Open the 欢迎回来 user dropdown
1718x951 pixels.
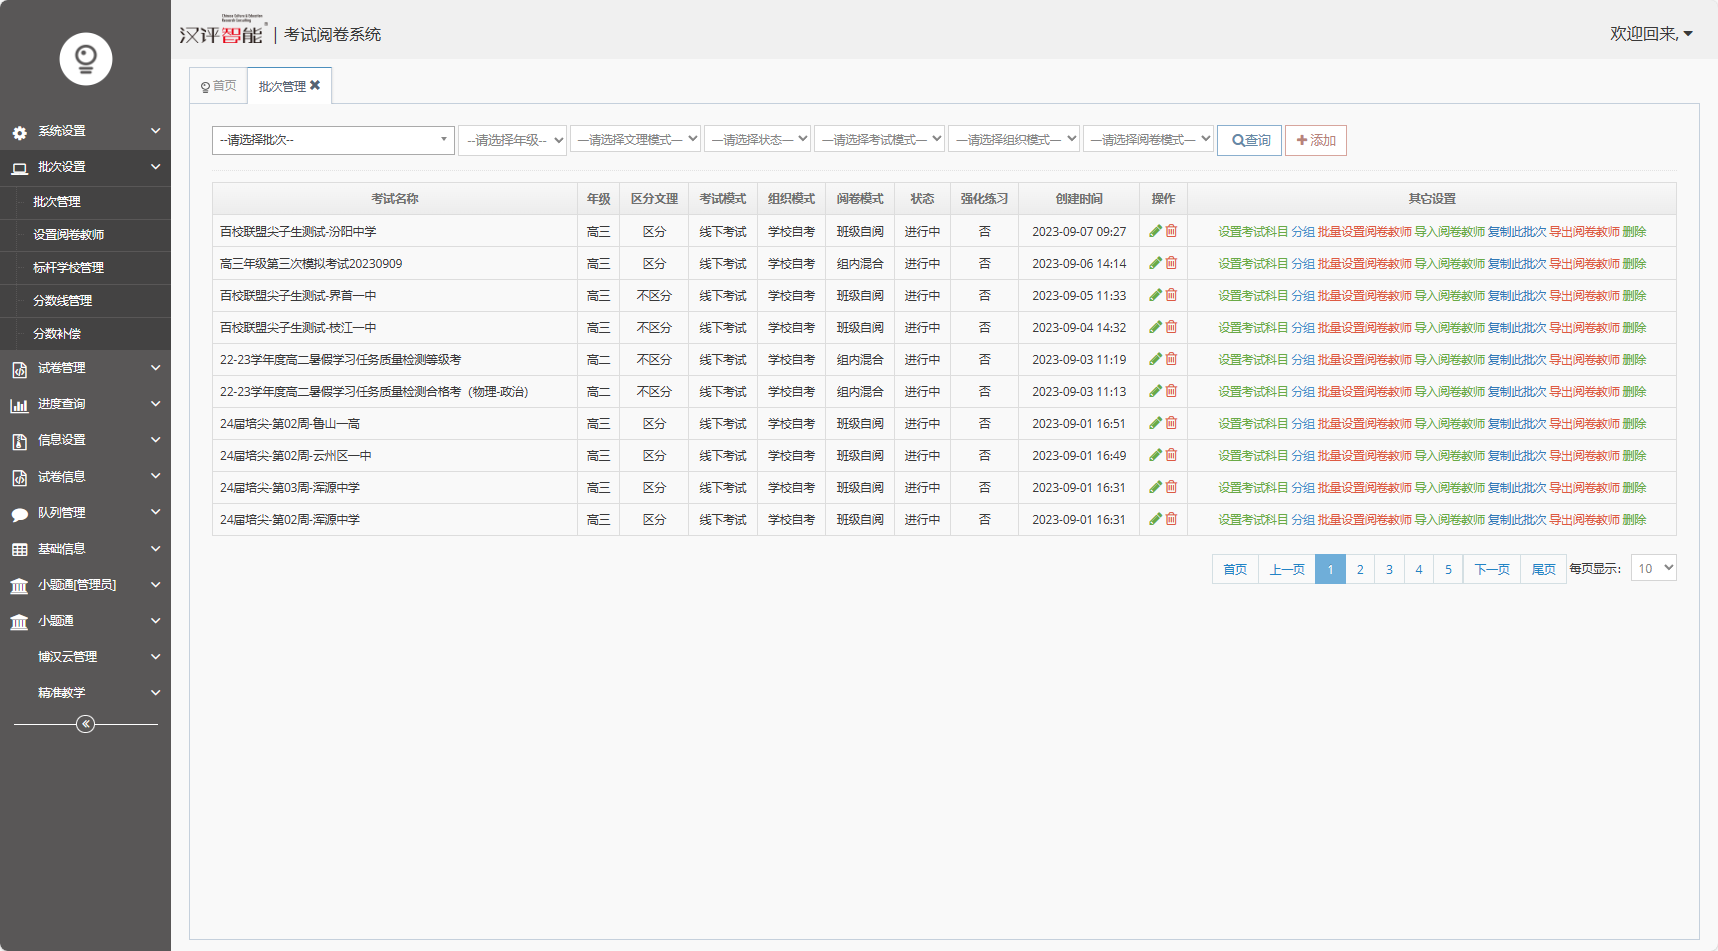tap(1651, 34)
